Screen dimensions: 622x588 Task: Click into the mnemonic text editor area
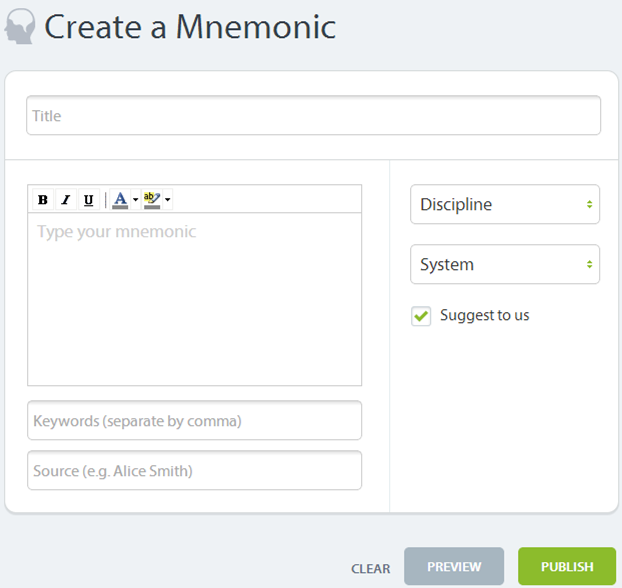[194, 299]
